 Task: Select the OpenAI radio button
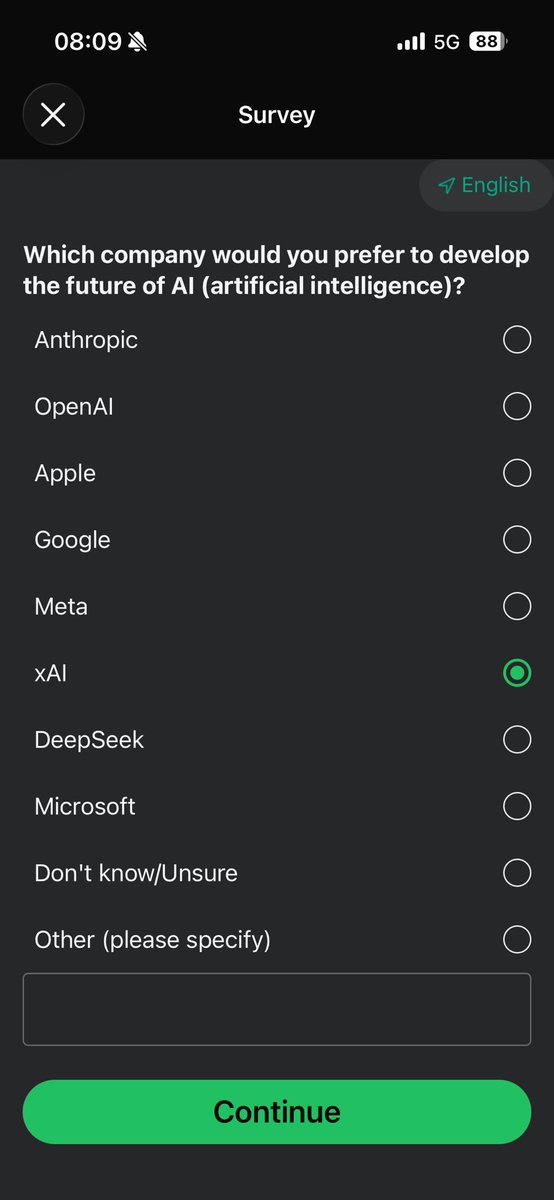(x=517, y=406)
